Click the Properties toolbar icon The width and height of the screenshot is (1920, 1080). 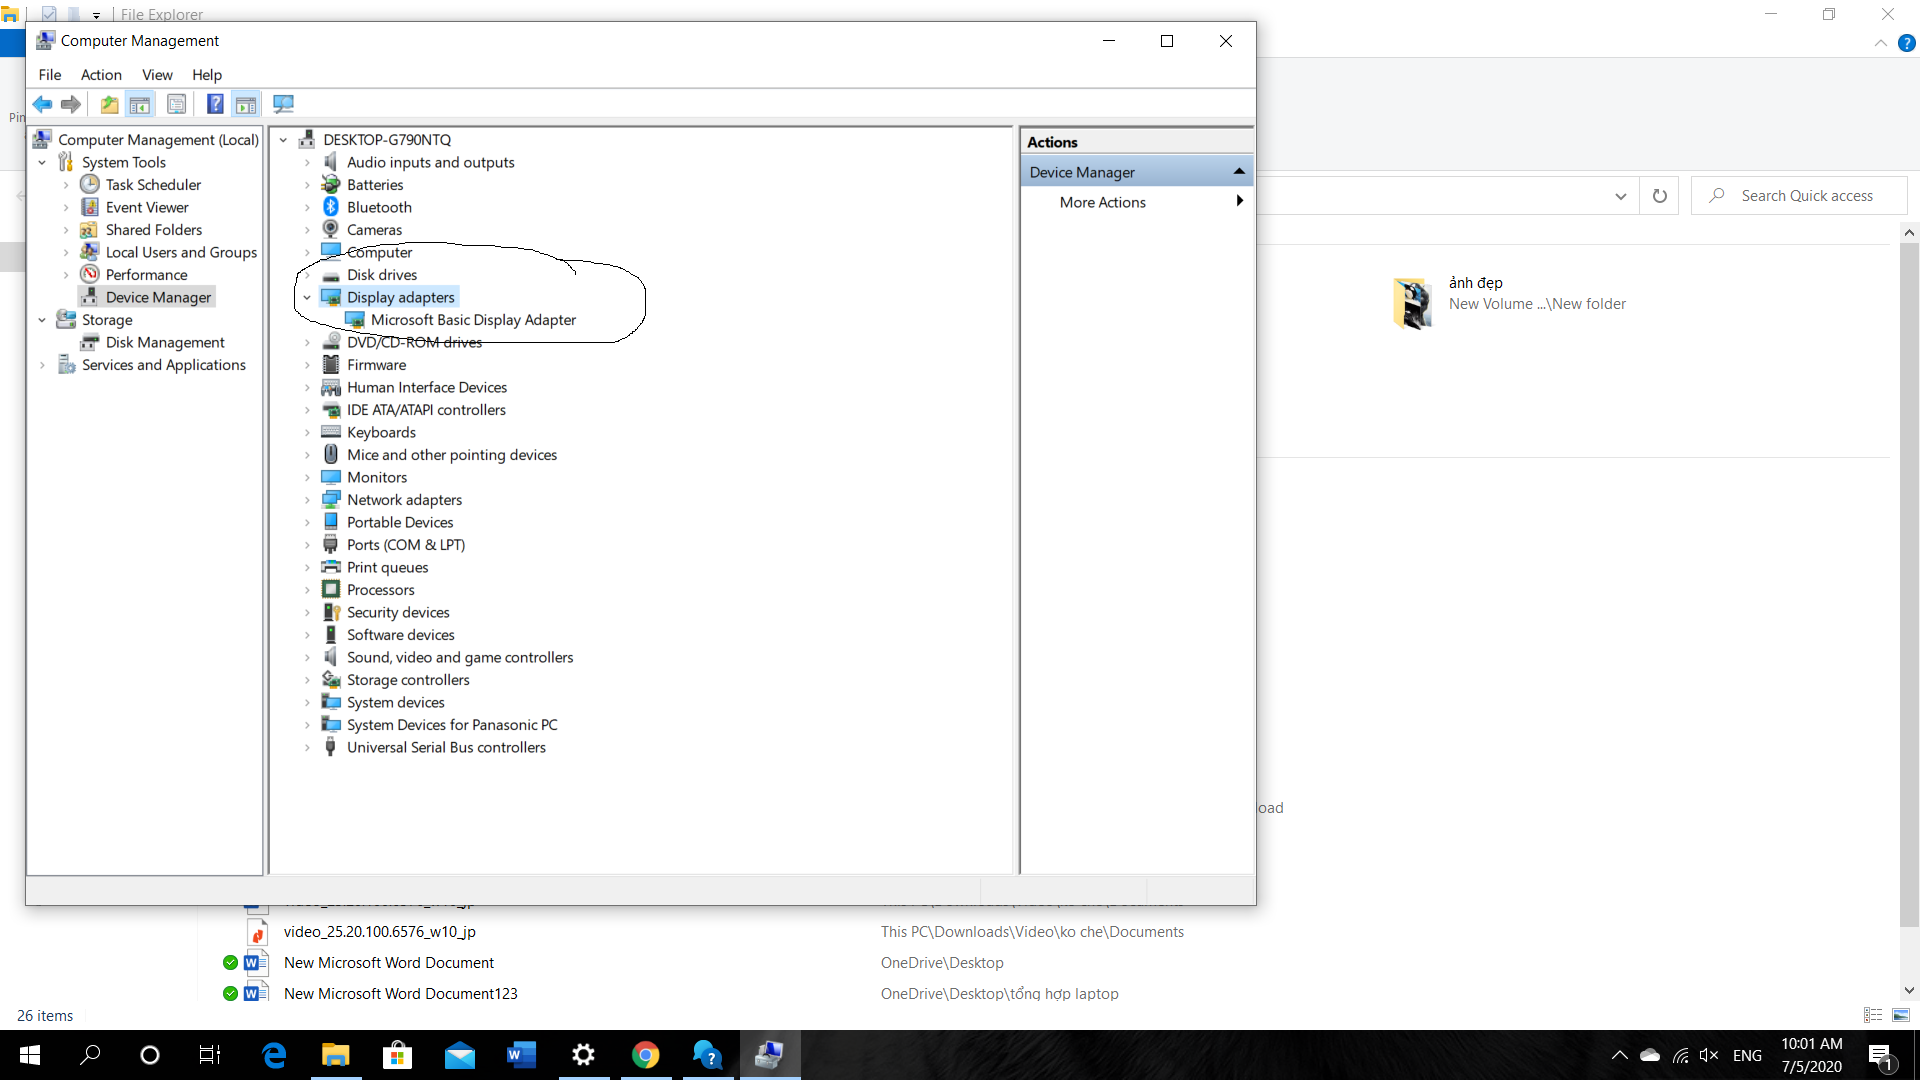pos(177,104)
